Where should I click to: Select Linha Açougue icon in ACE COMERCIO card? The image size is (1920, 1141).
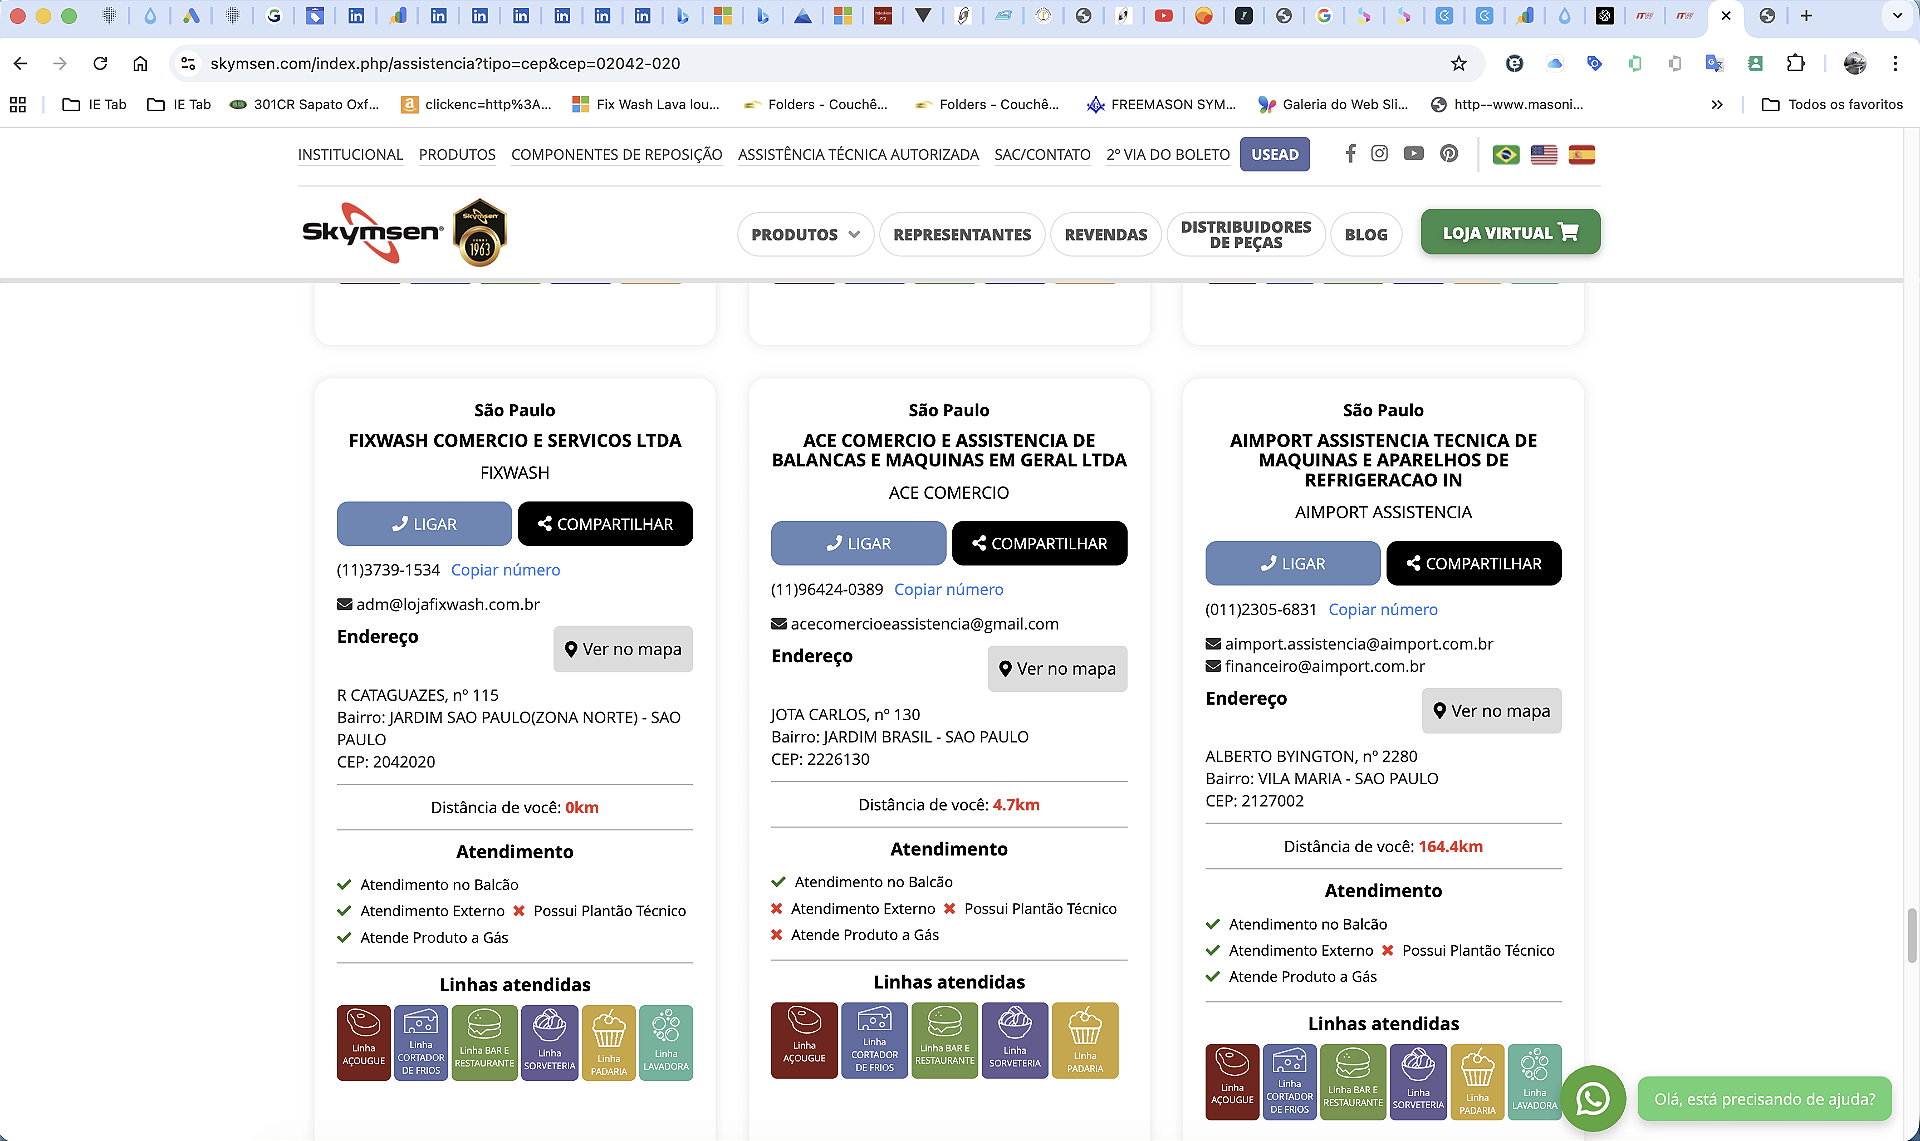(804, 1041)
